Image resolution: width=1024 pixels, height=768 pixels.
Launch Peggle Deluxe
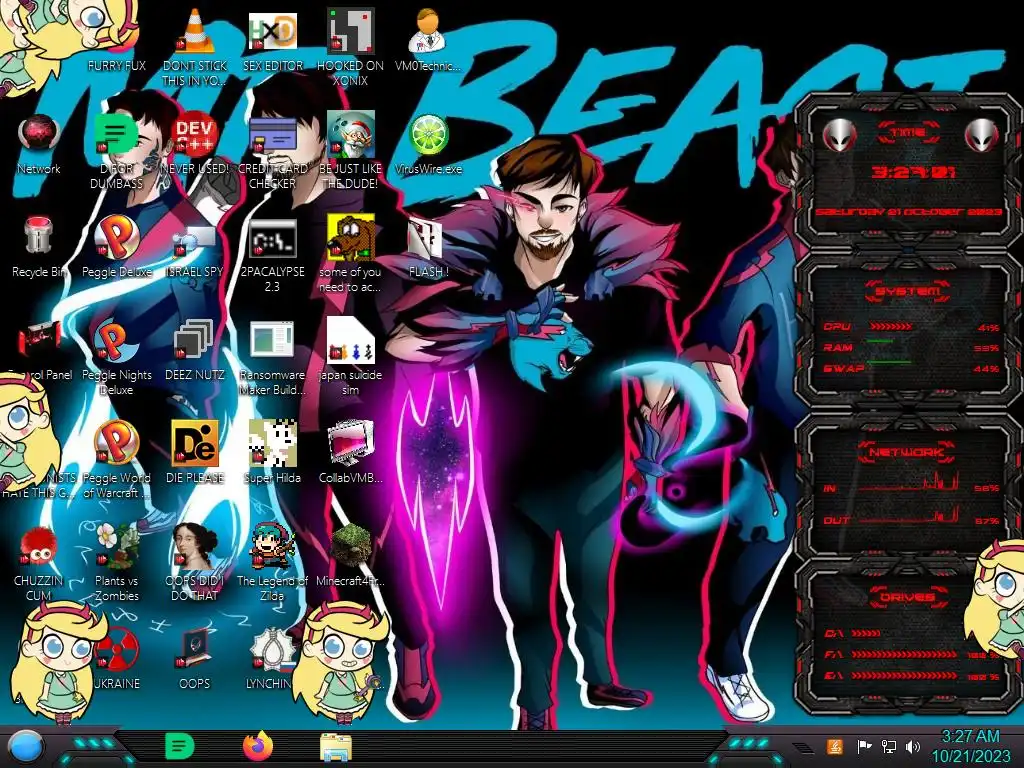(116, 236)
